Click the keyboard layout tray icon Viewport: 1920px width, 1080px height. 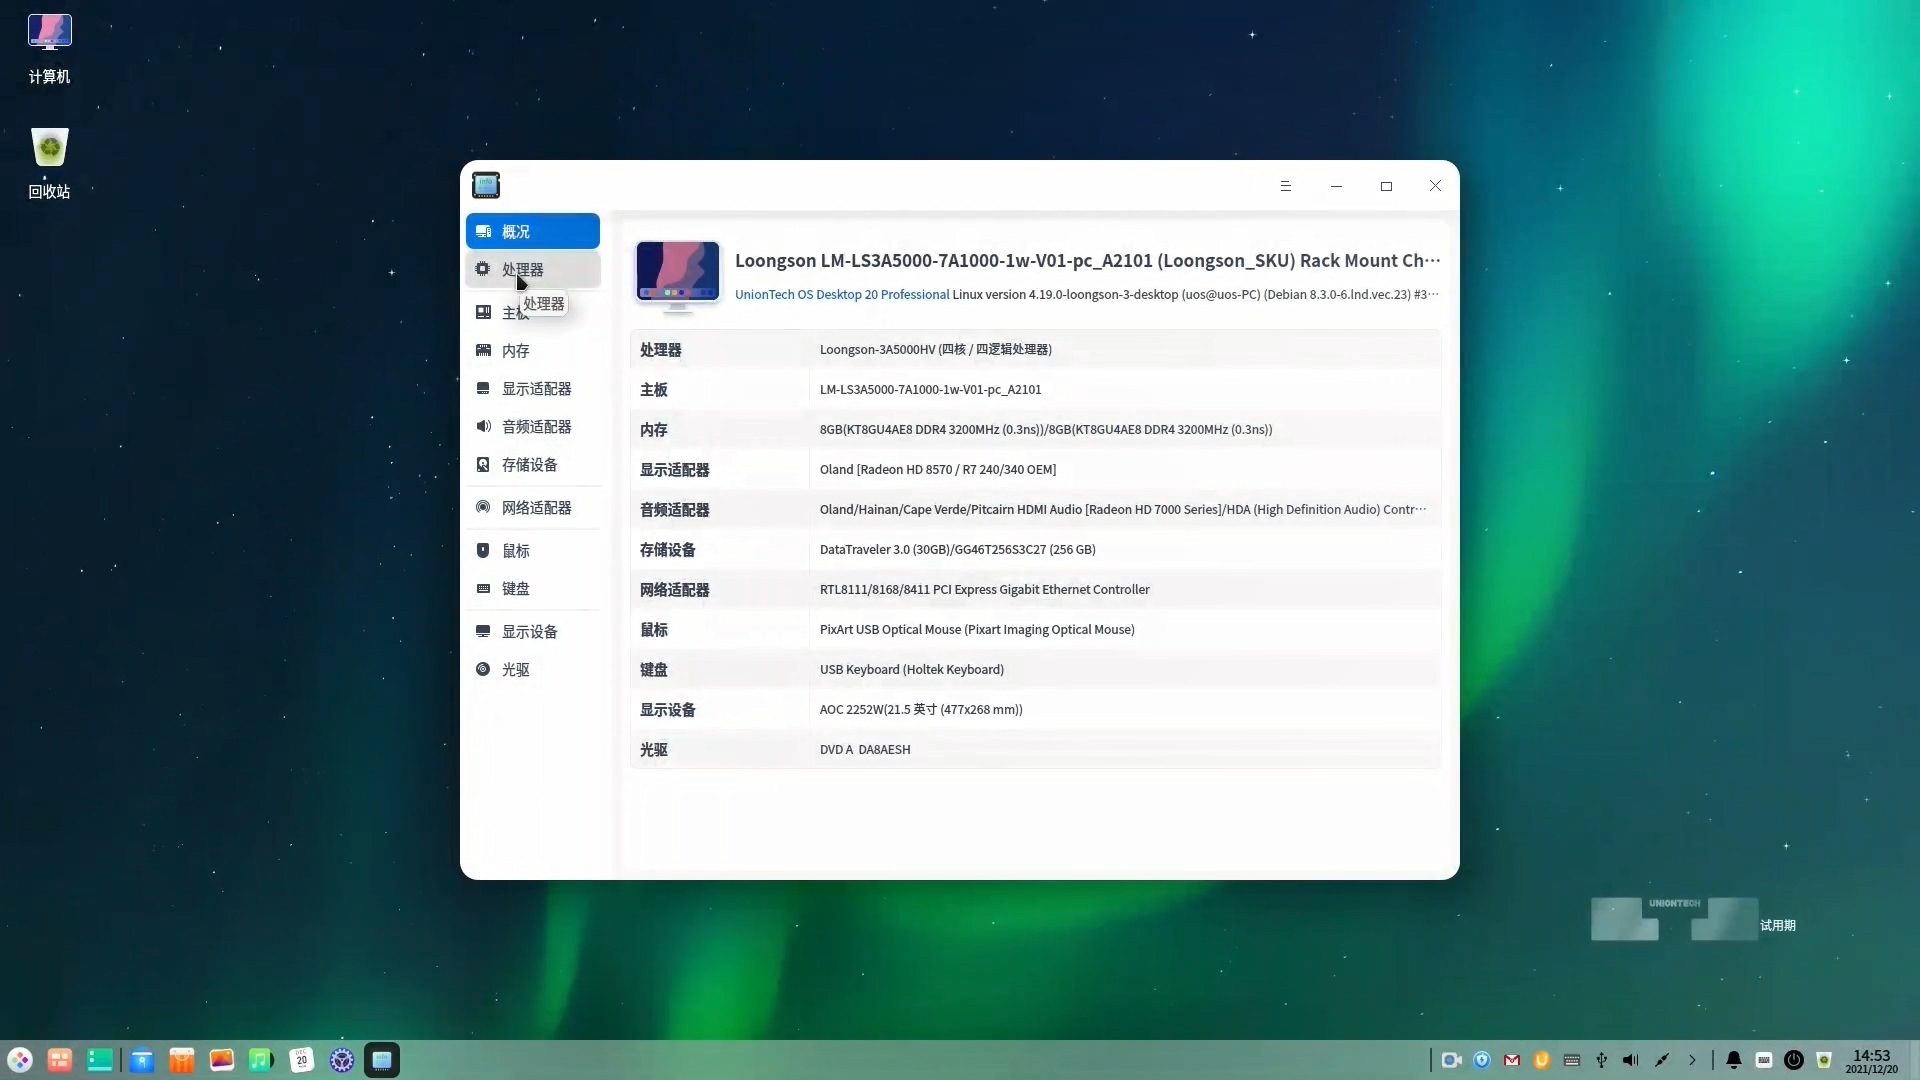tap(1572, 1060)
